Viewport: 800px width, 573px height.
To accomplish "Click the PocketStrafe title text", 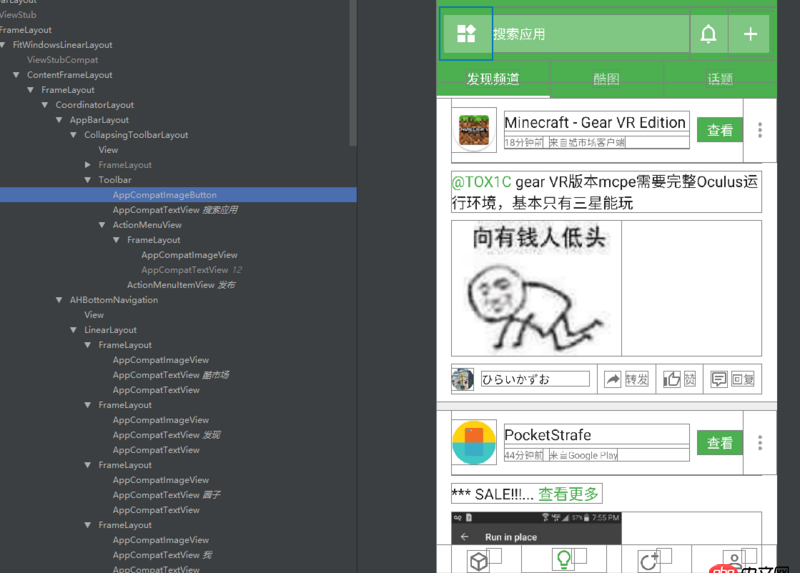I will coord(547,435).
